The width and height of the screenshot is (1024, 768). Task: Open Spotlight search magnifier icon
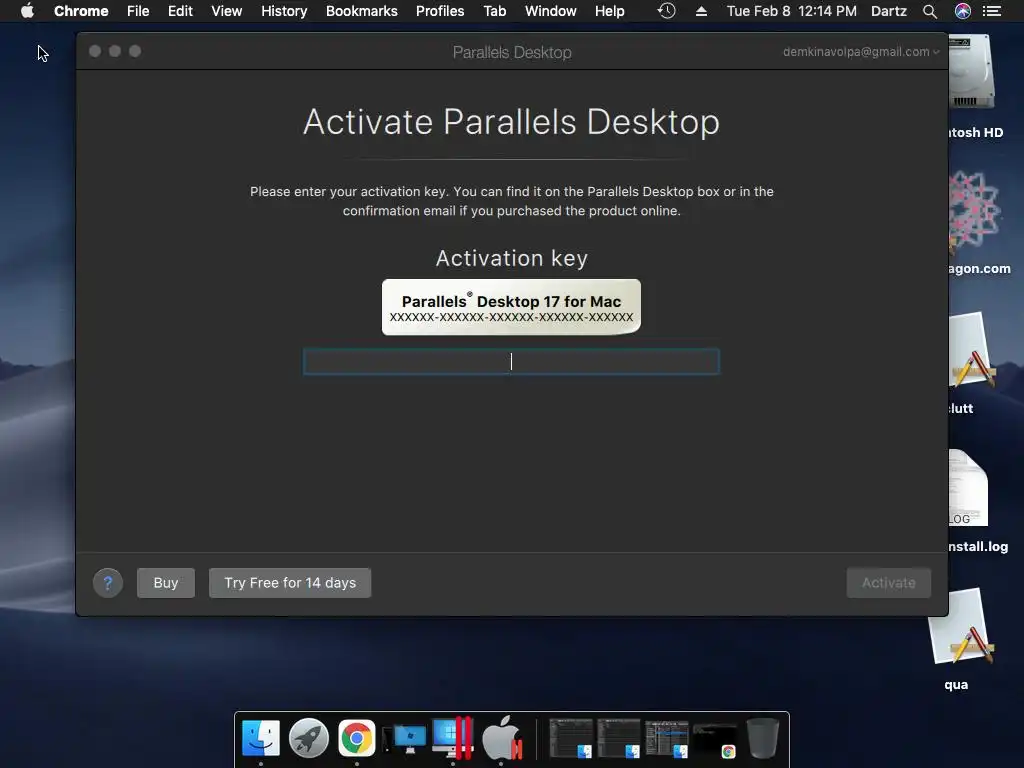pyautogui.click(x=930, y=11)
